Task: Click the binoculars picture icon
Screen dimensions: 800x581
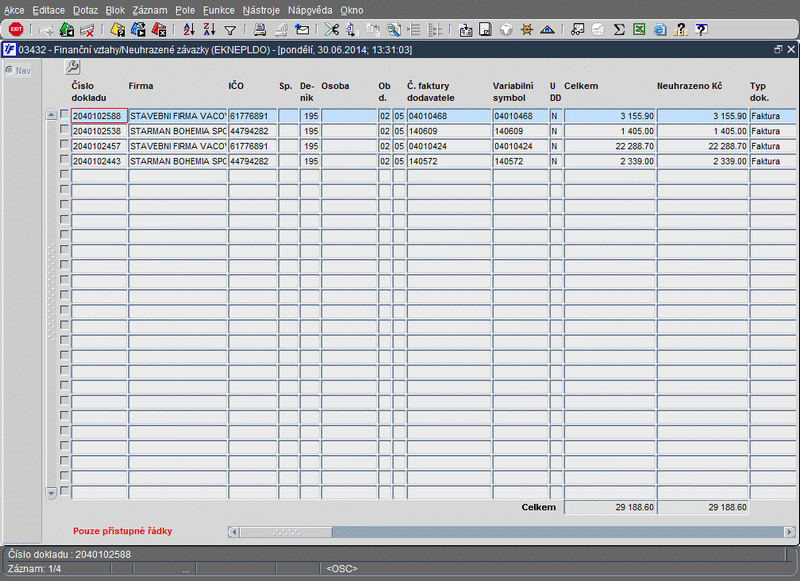Action: [577, 30]
